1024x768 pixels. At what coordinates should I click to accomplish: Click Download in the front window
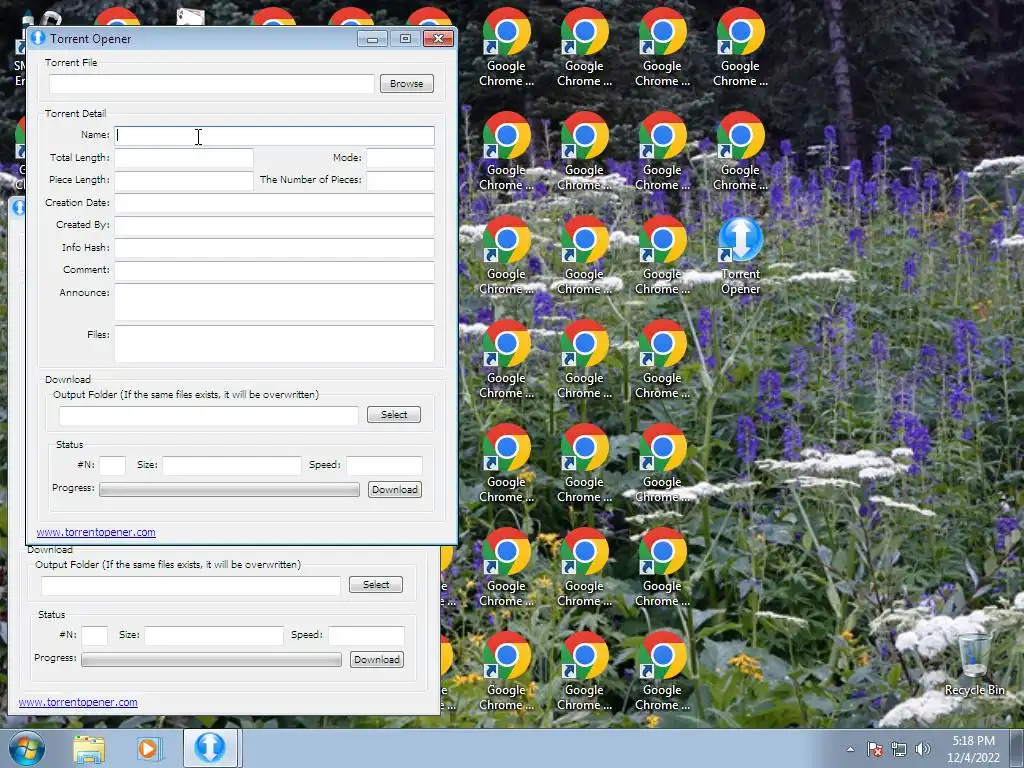click(395, 490)
